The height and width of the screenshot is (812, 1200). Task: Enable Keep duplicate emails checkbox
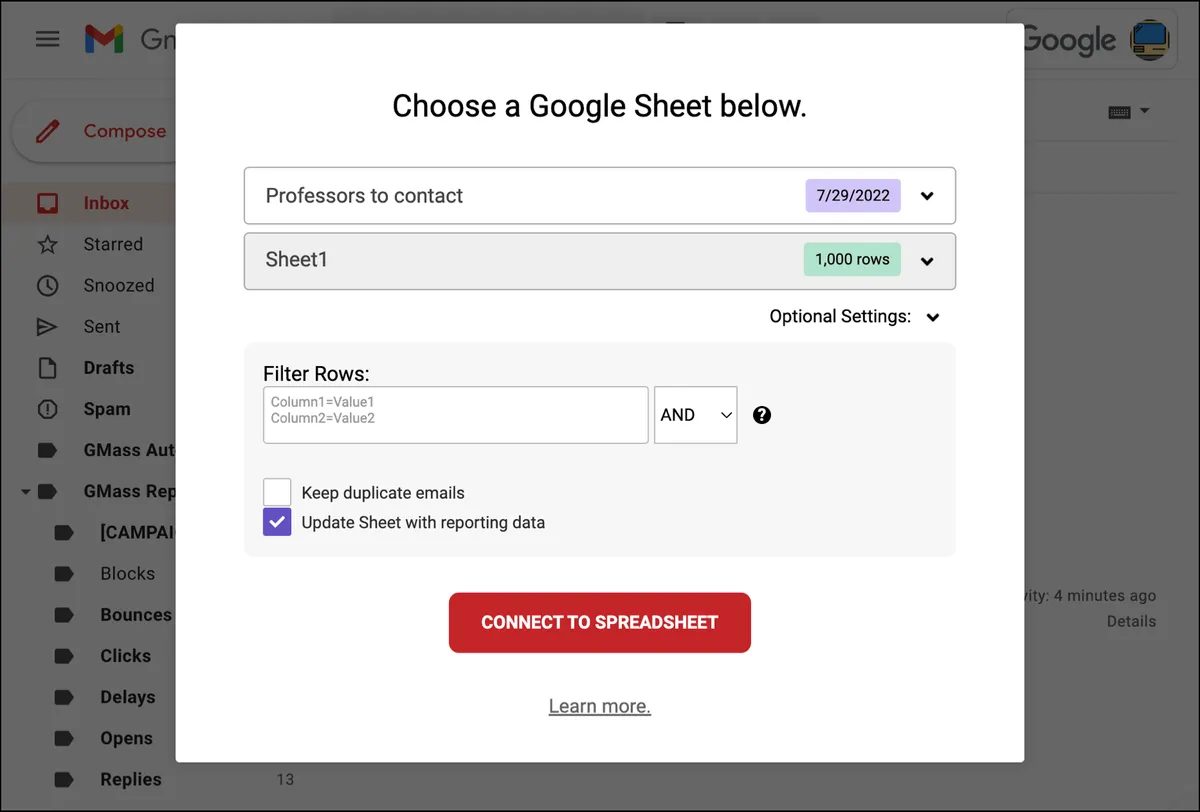tap(277, 492)
